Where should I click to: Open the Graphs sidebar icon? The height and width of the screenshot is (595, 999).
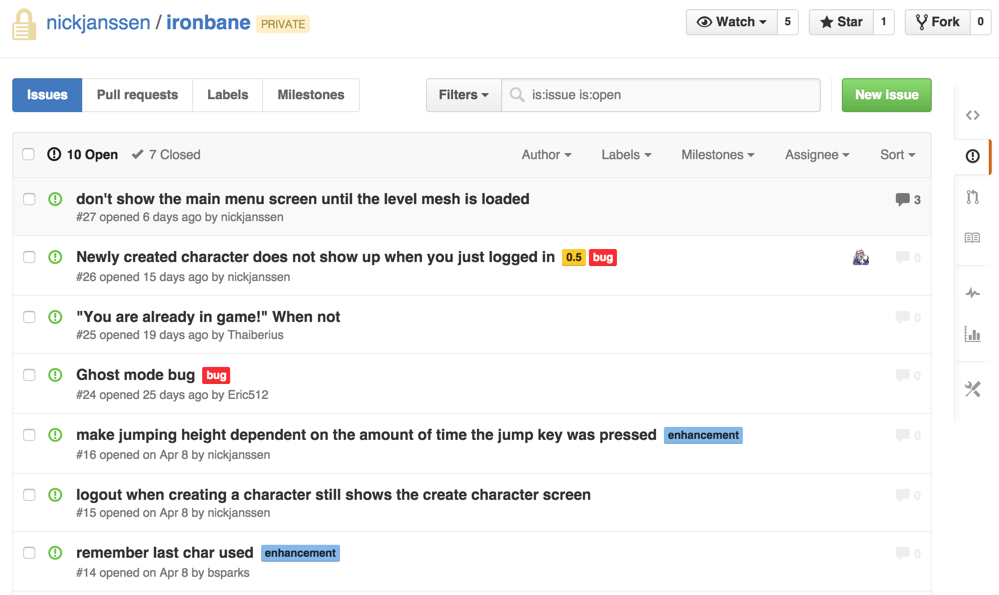coord(972,334)
